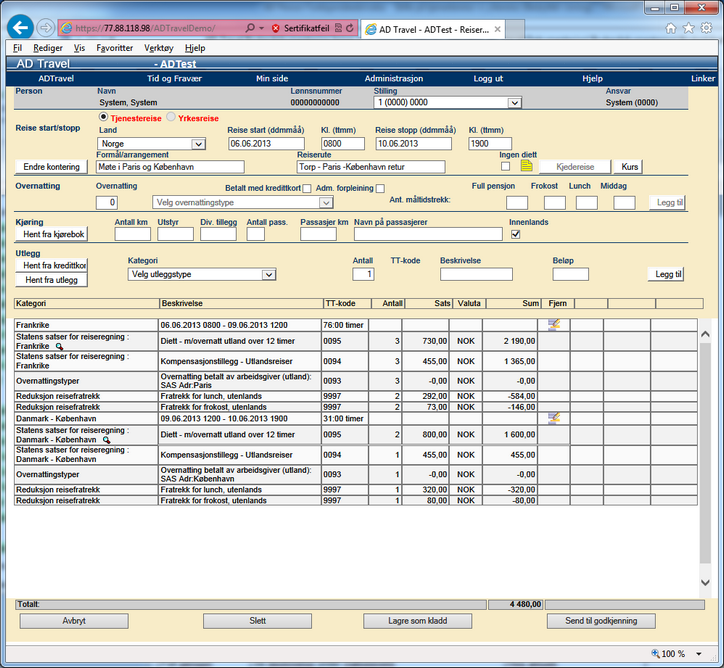
Task: Click the remove icon on Danmark - København row
Action: point(553,417)
